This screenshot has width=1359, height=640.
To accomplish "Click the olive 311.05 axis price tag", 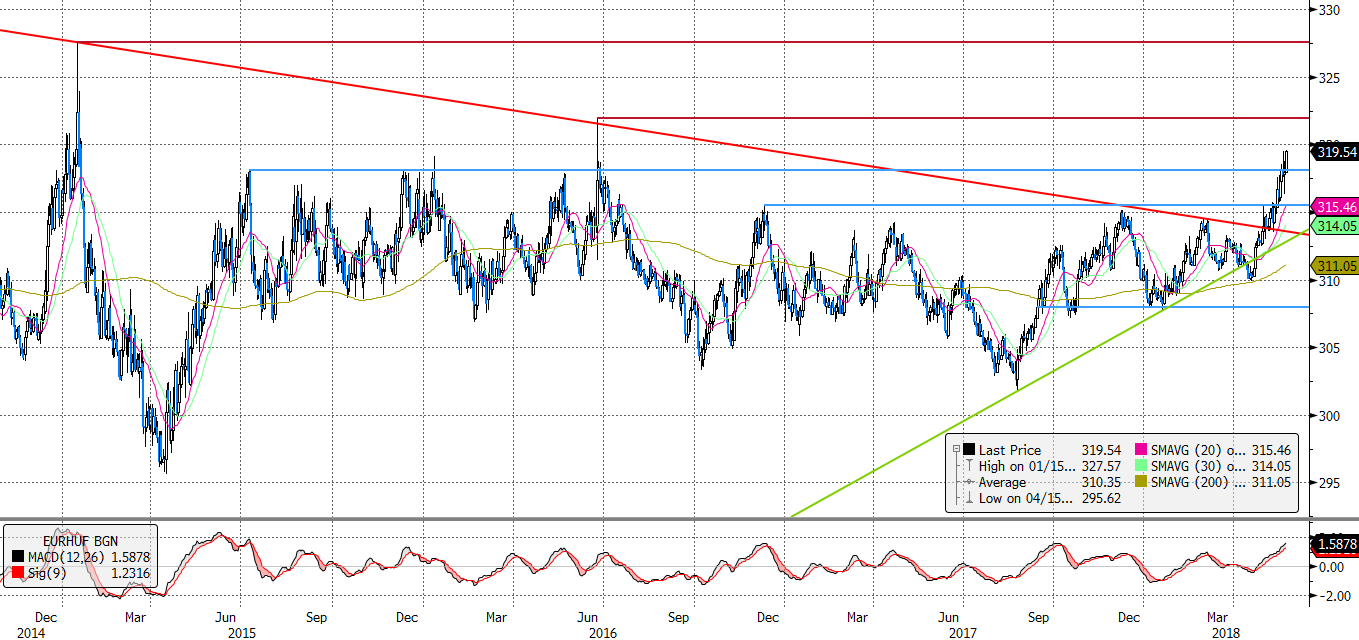I will (x=1335, y=266).
